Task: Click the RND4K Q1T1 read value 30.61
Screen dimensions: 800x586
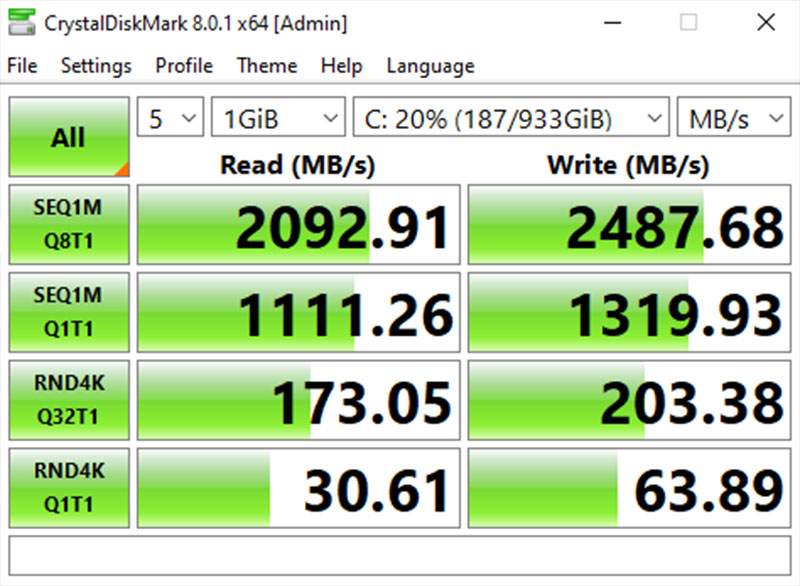Action: (x=298, y=488)
